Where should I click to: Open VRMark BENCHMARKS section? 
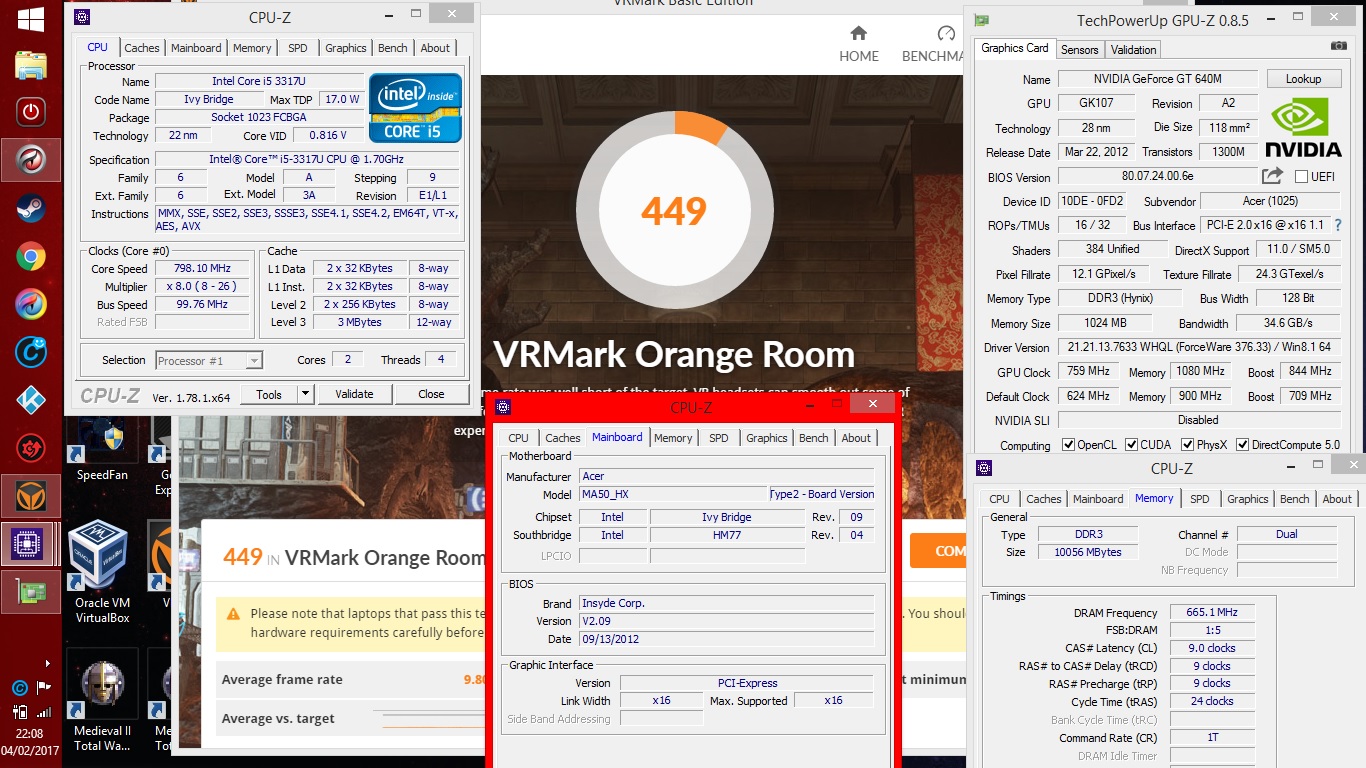pyautogui.click(x=932, y=44)
